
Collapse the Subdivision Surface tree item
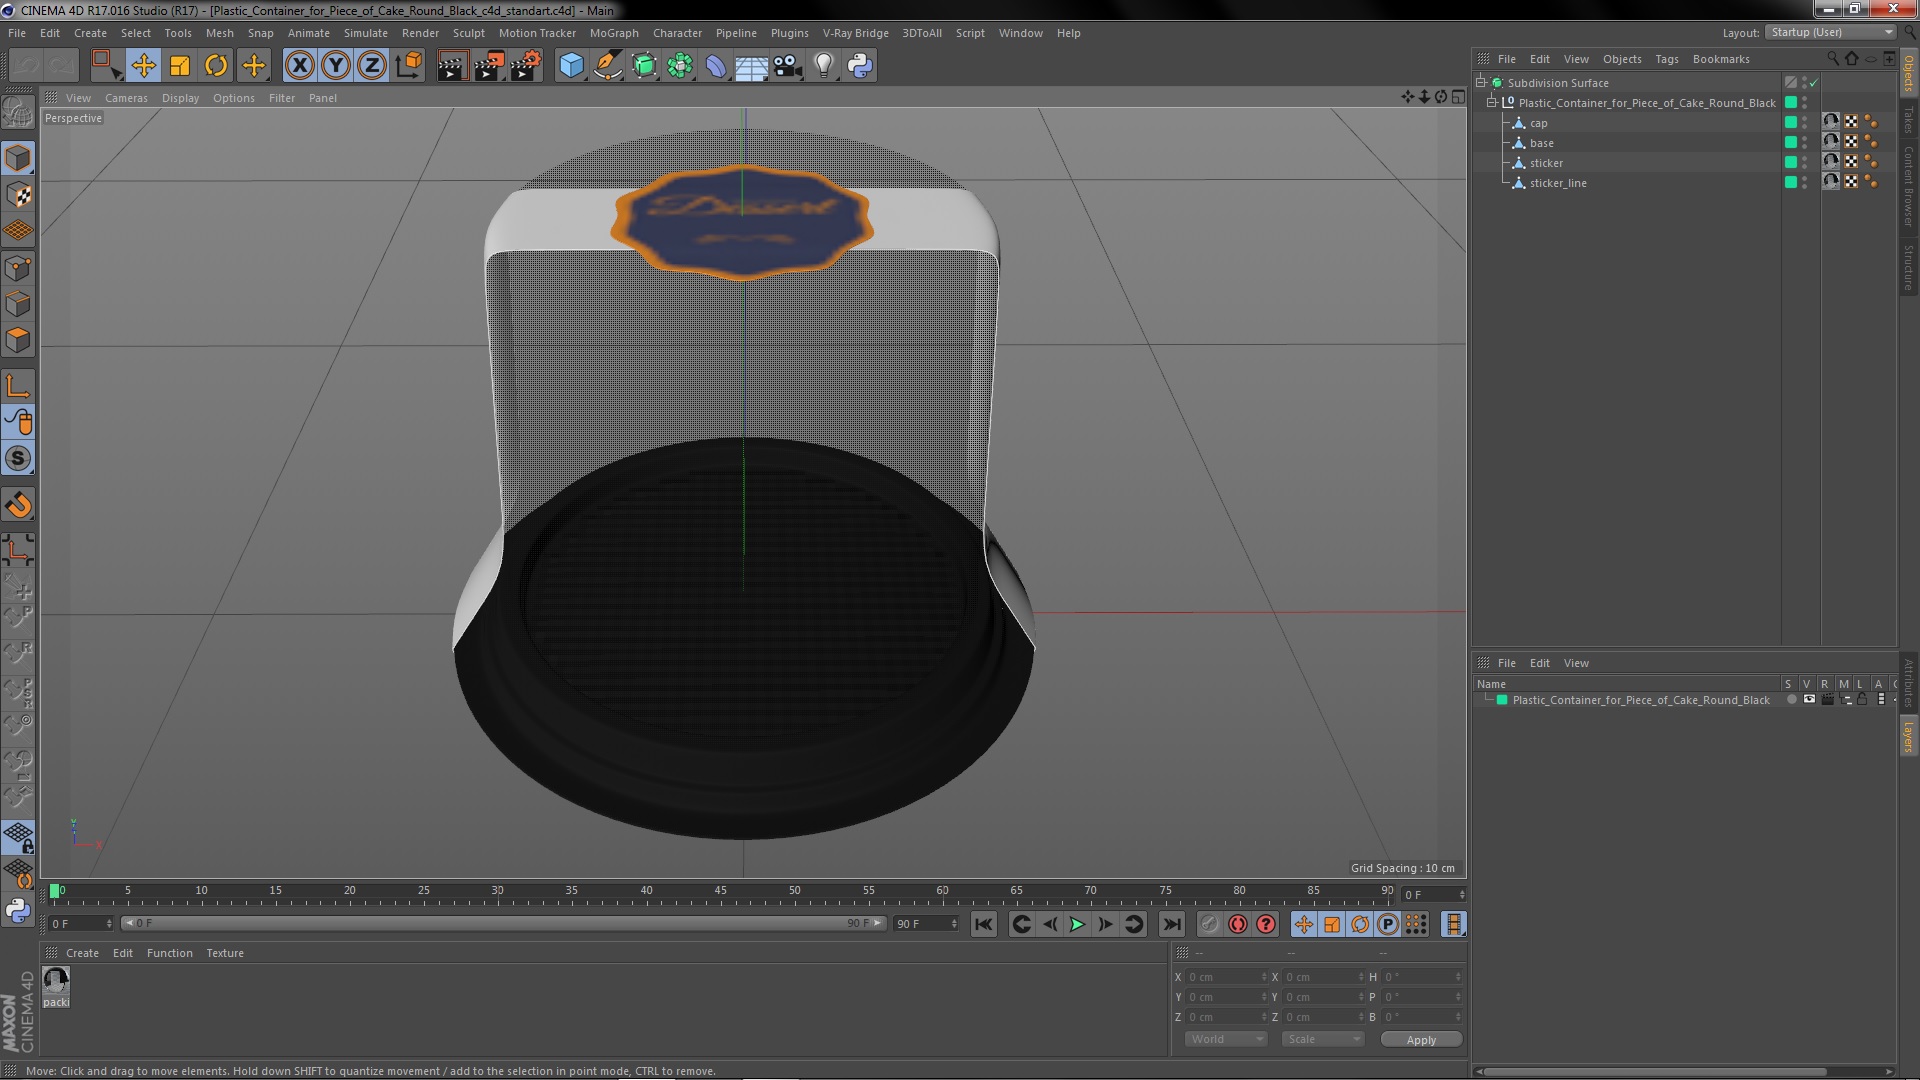coord(1482,83)
